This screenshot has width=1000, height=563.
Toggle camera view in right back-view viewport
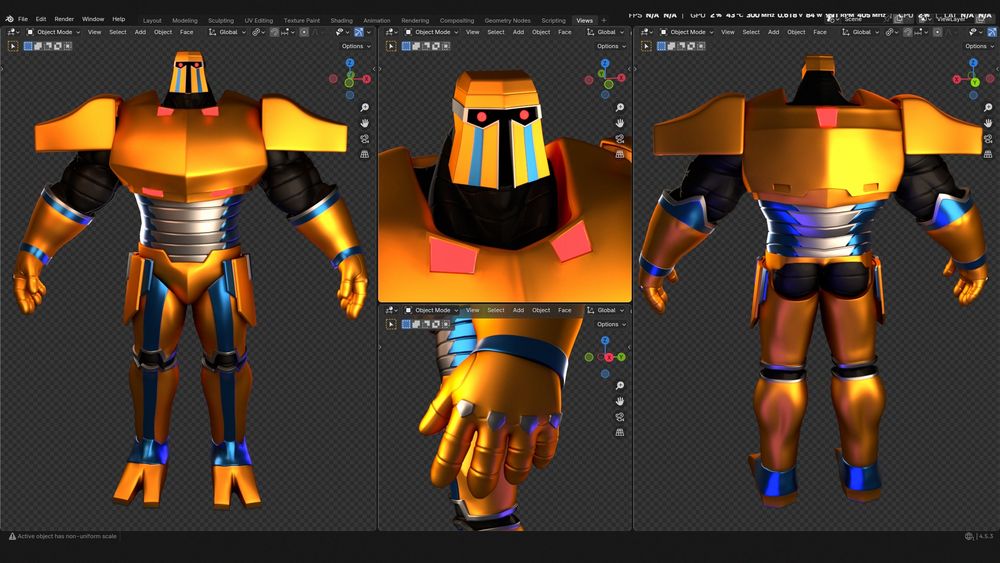(988, 138)
